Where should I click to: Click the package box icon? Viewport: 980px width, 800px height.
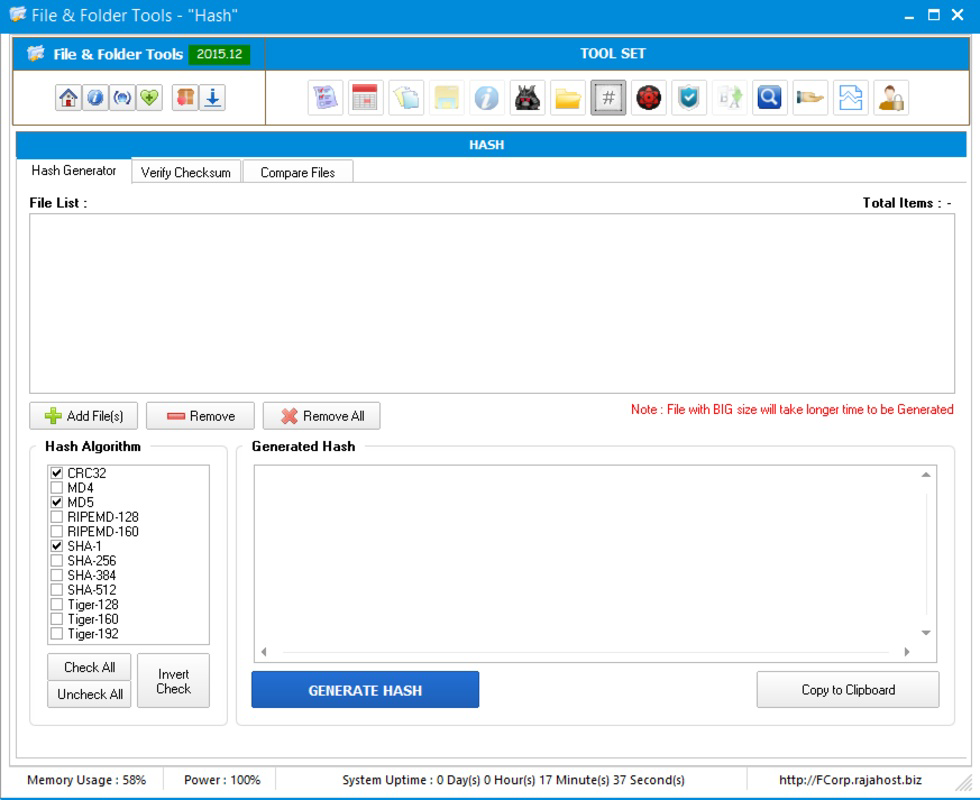185,98
